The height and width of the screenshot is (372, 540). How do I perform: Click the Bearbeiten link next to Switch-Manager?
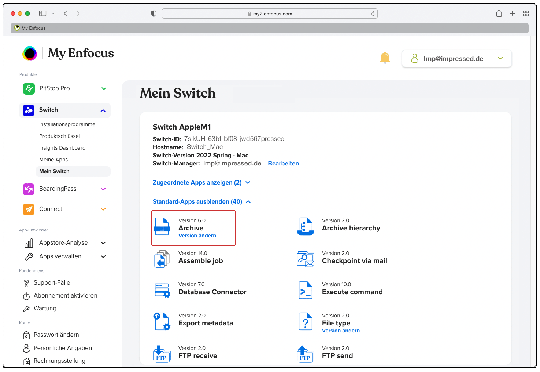pyautogui.click(x=283, y=163)
